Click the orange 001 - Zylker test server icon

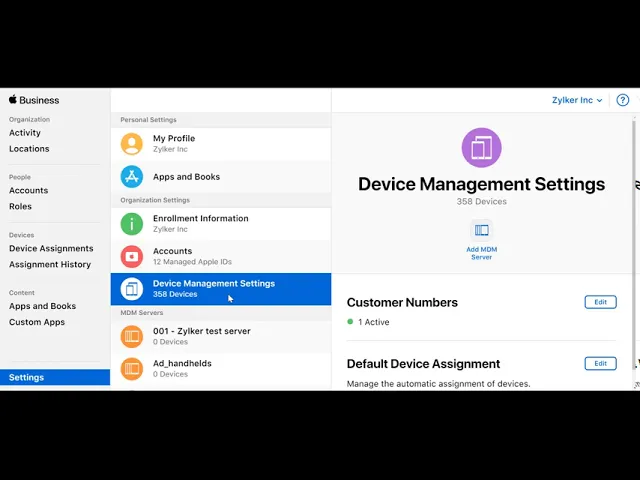[x=132, y=336]
